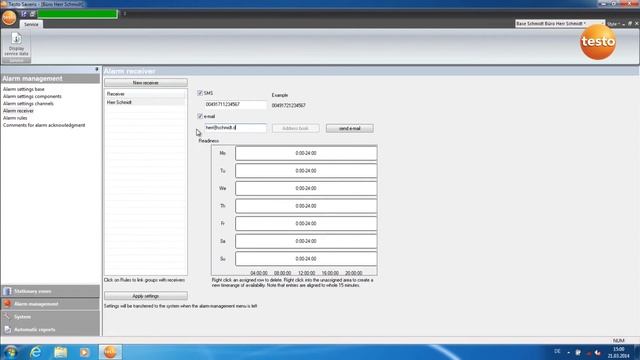The image size is (640, 360).
Task: Open Alarm rules
Action: 15,118
